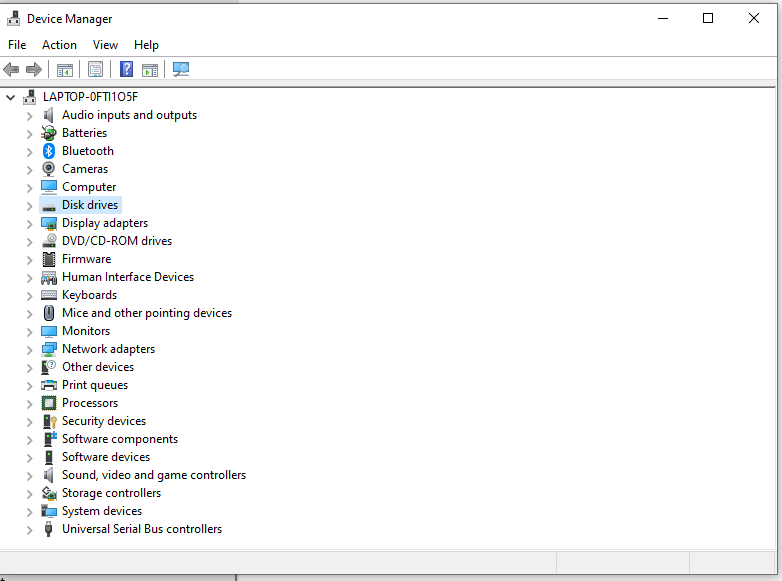Select the Computer tree item label

click(x=89, y=187)
